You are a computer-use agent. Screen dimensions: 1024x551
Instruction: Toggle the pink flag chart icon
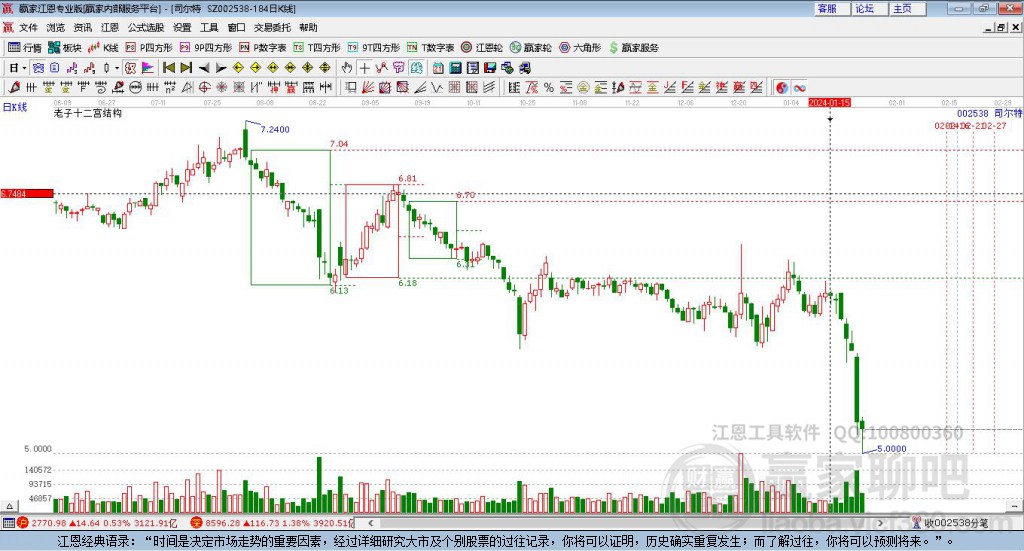[x=148, y=68]
